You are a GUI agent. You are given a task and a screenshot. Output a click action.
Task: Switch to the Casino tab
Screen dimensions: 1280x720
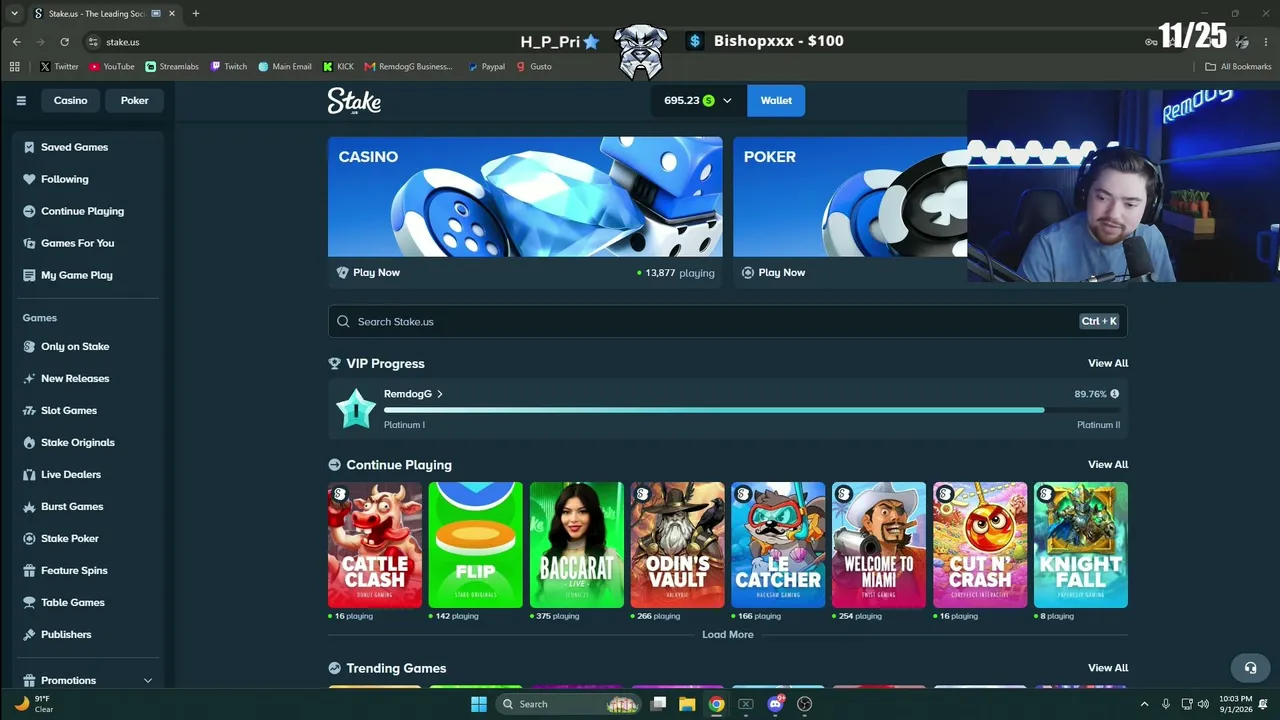coord(71,101)
